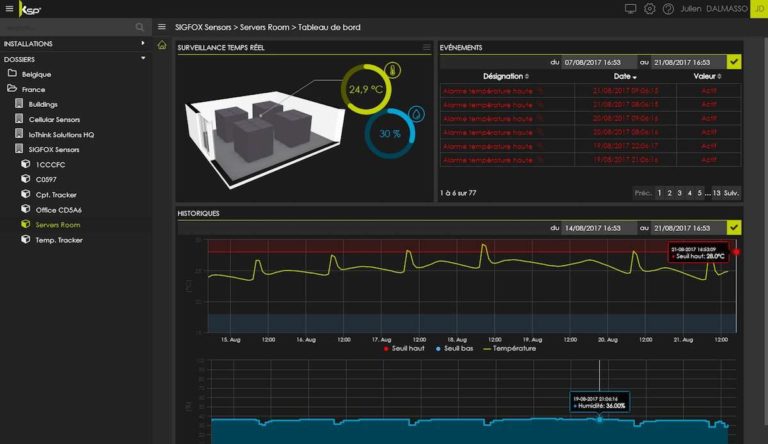Viewport: 768px width, 444px height.
Task: Select Temp. Tracker in the folder tree
Action: point(58,240)
